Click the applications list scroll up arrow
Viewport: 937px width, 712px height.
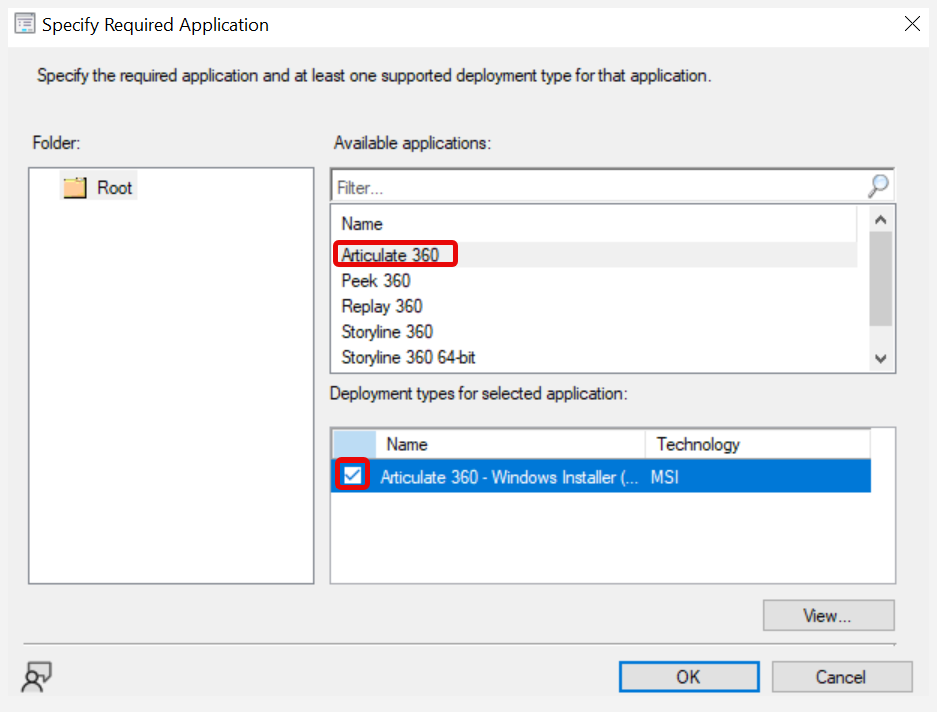click(880, 219)
